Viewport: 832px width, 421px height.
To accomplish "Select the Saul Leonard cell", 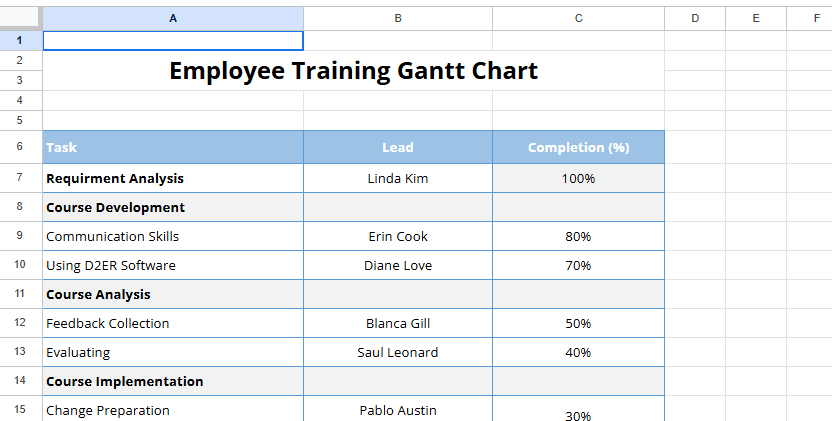I will [x=397, y=352].
